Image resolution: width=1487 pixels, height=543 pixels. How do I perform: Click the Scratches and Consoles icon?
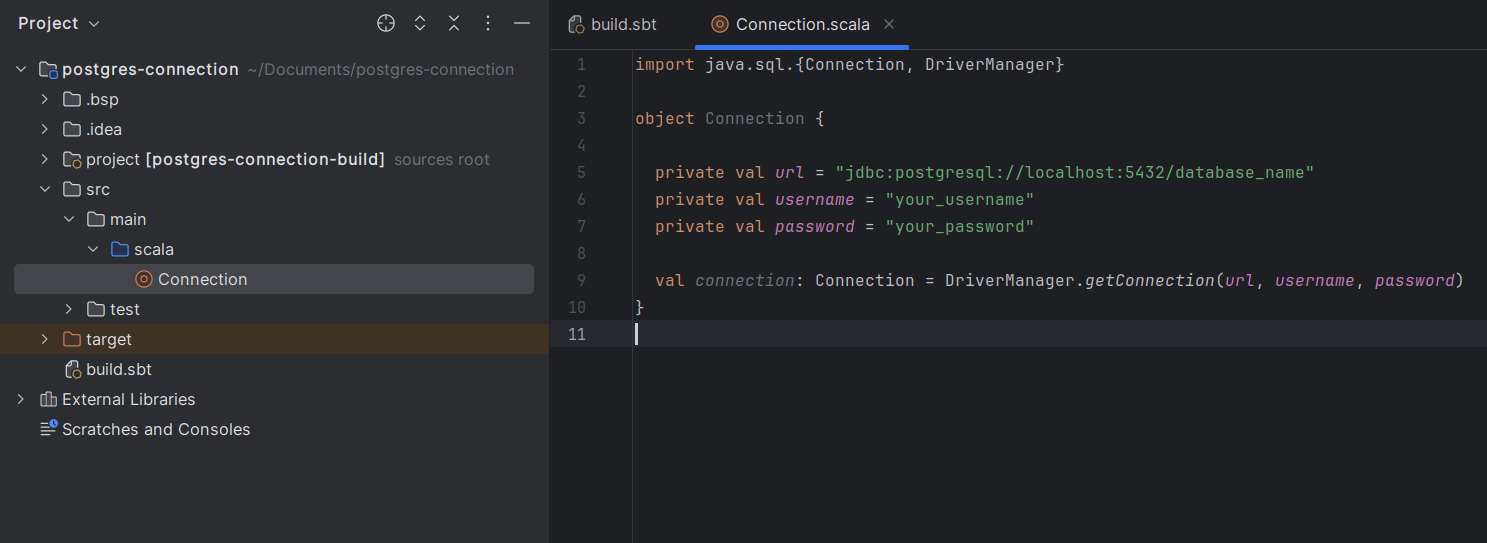click(x=48, y=429)
